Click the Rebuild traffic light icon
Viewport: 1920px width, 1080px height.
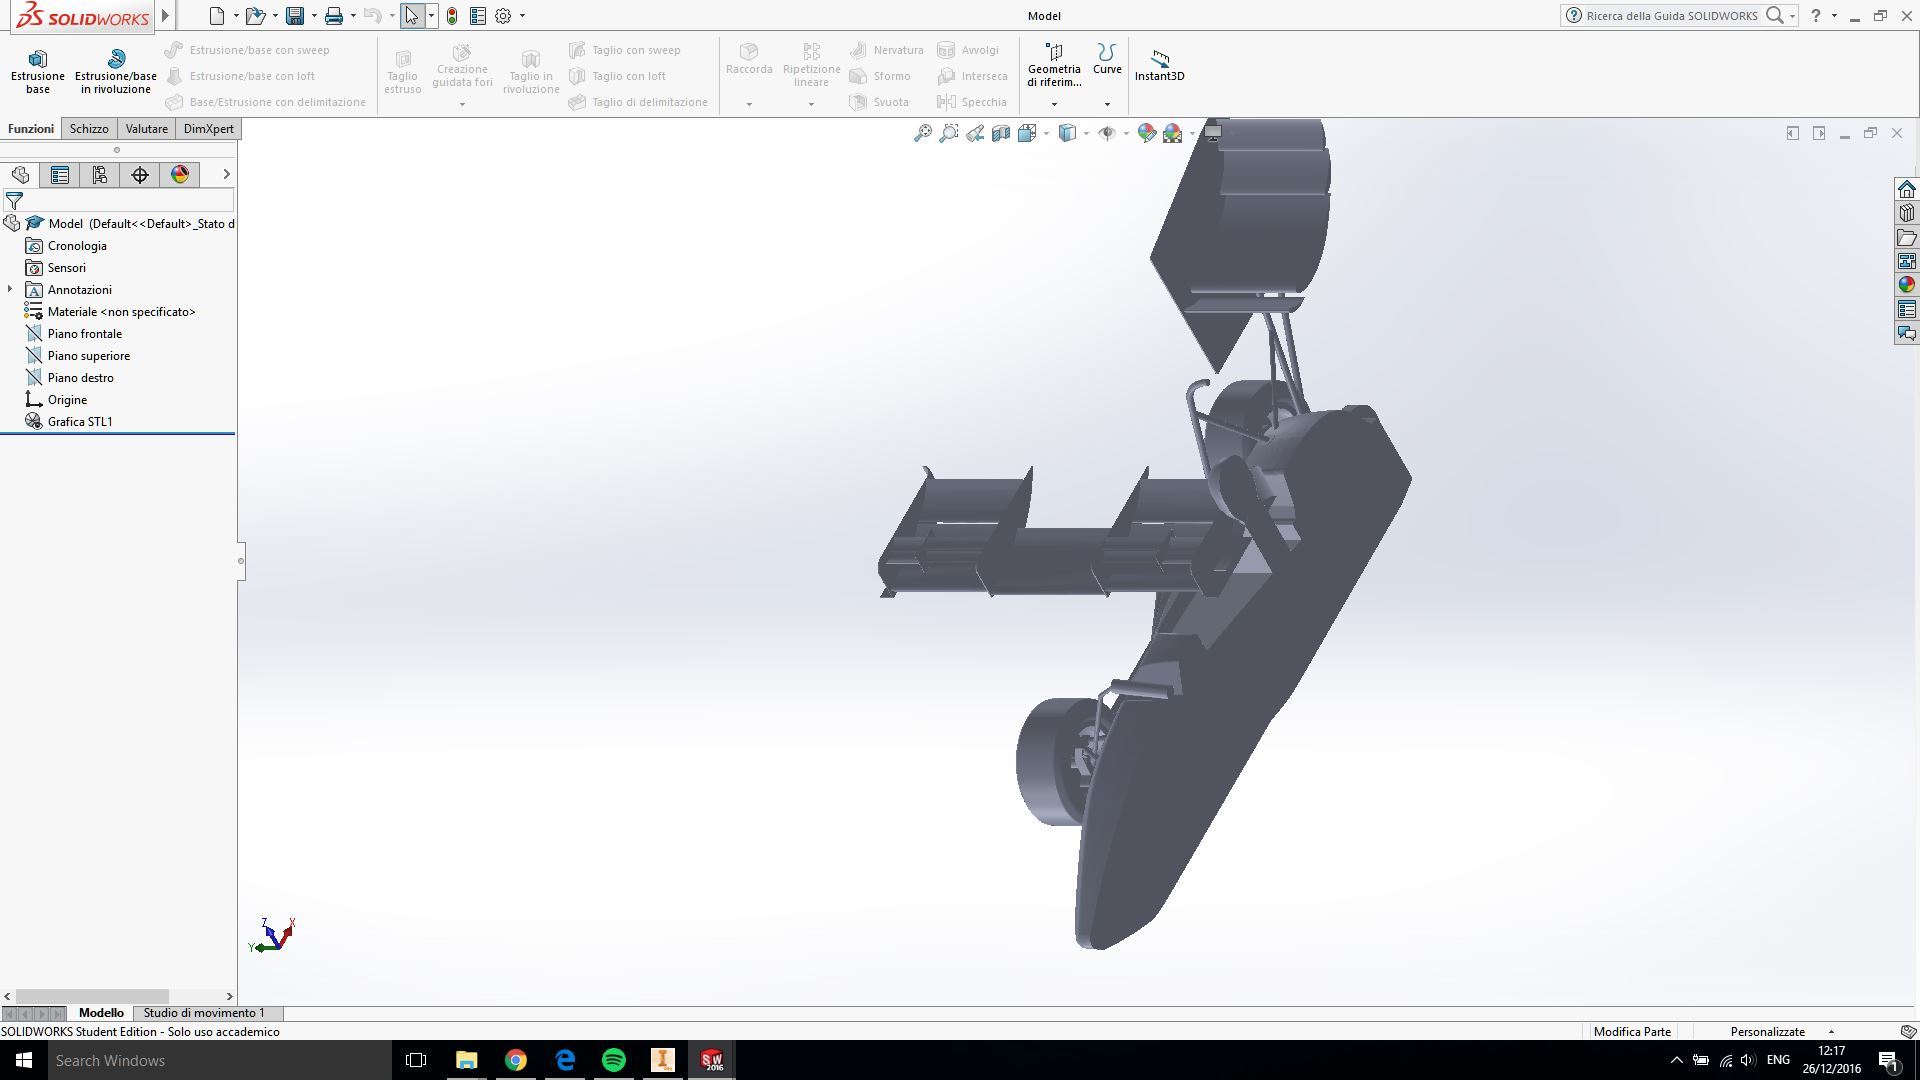click(452, 16)
